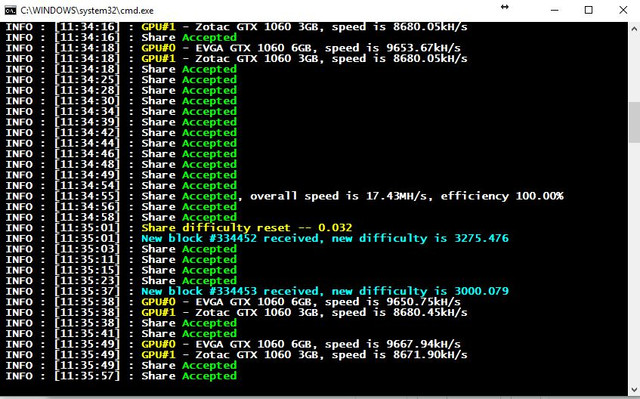Click the speed value '8680.45kH/s'
Viewport: 640px width, 399px height.
click(430, 313)
